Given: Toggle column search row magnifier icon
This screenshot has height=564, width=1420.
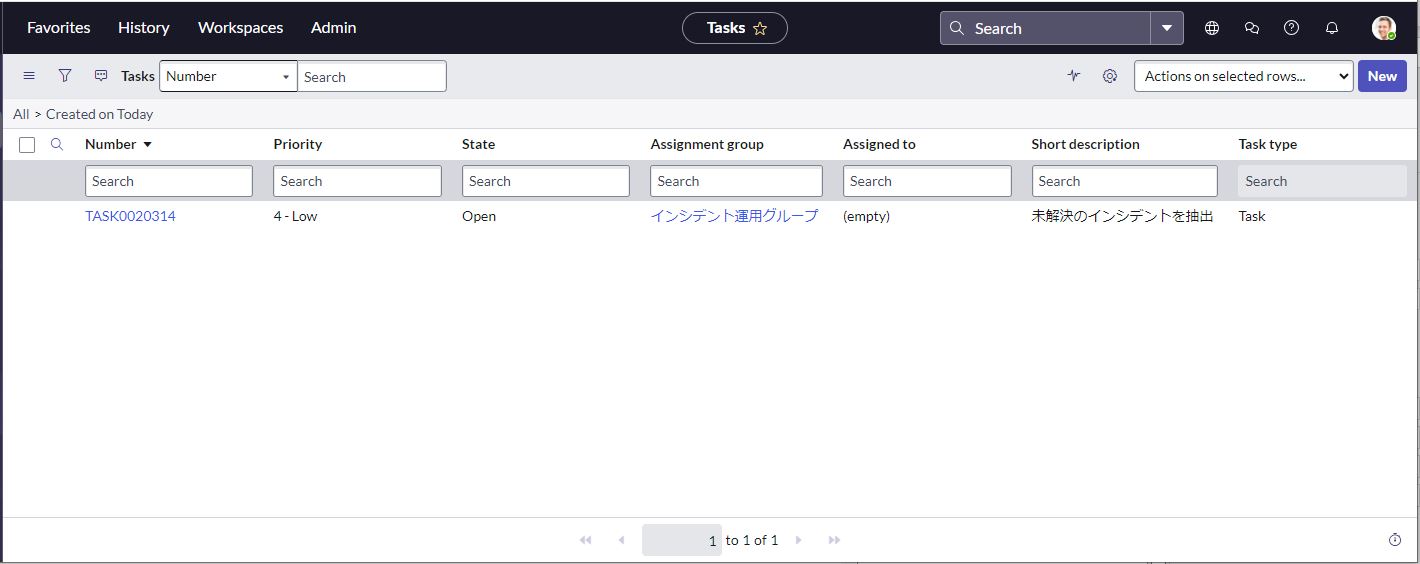Looking at the screenshot, I should [57, 144].
